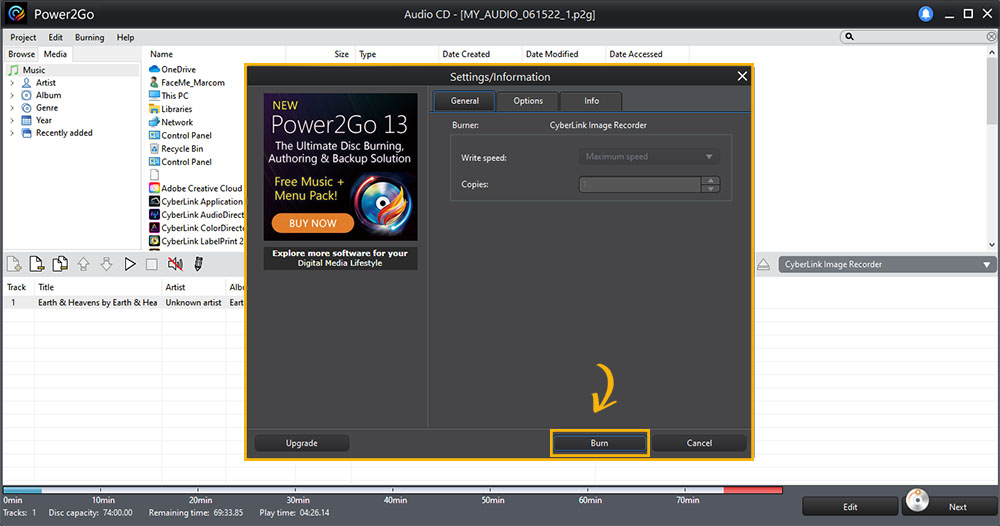This screenshot has height=526, width=1000.
Task: Click the Libraries folder icon
Action: [x=154, y=109]
